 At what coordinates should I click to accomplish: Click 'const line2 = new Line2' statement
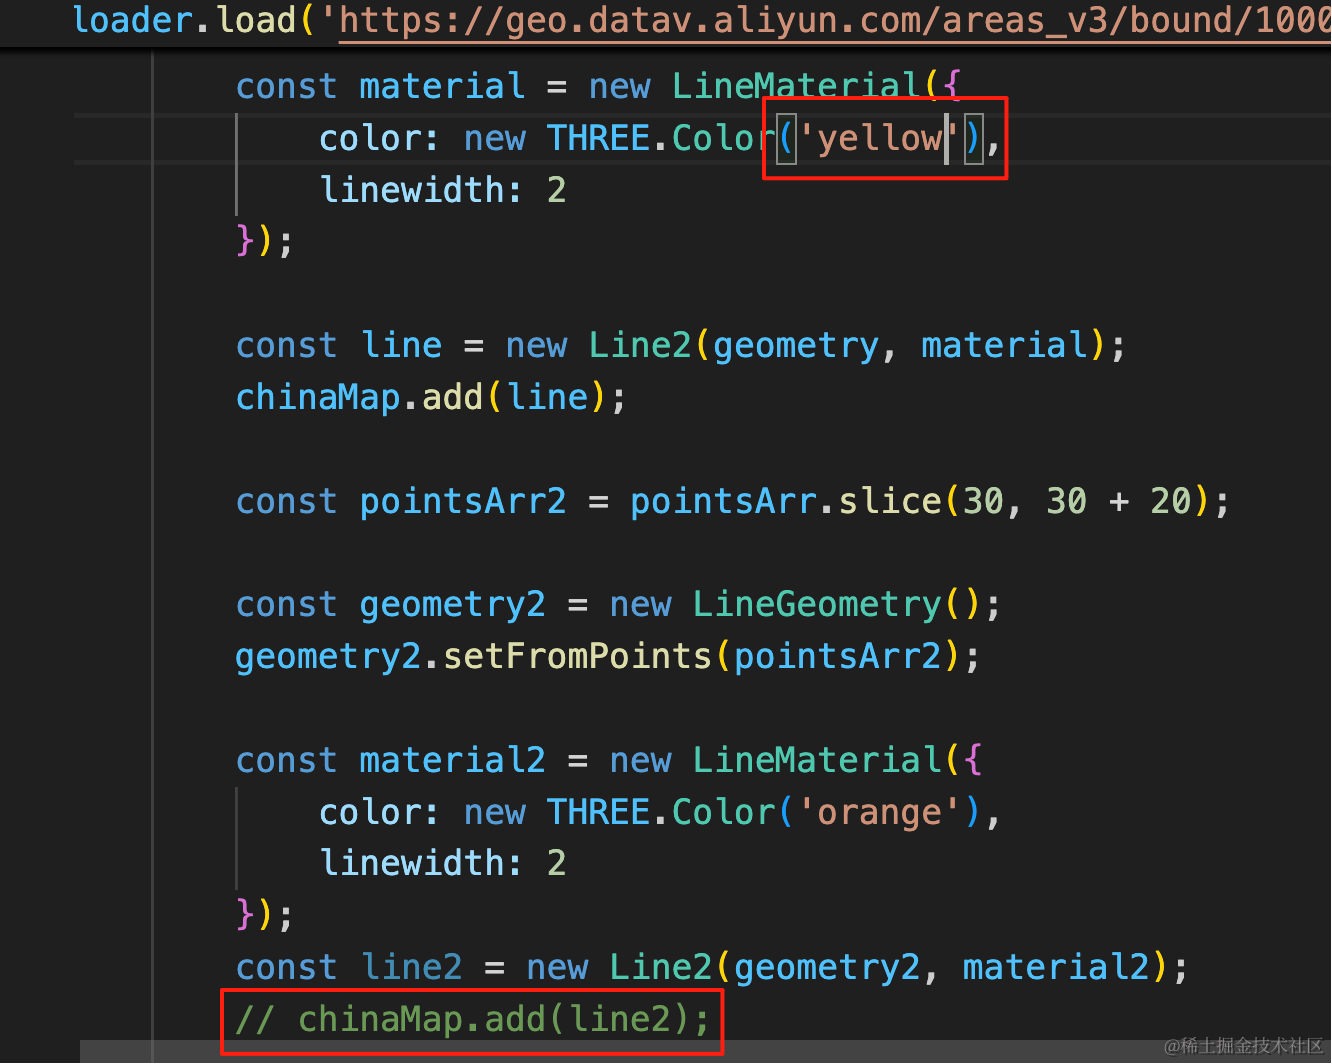click(x=712, y=968)
